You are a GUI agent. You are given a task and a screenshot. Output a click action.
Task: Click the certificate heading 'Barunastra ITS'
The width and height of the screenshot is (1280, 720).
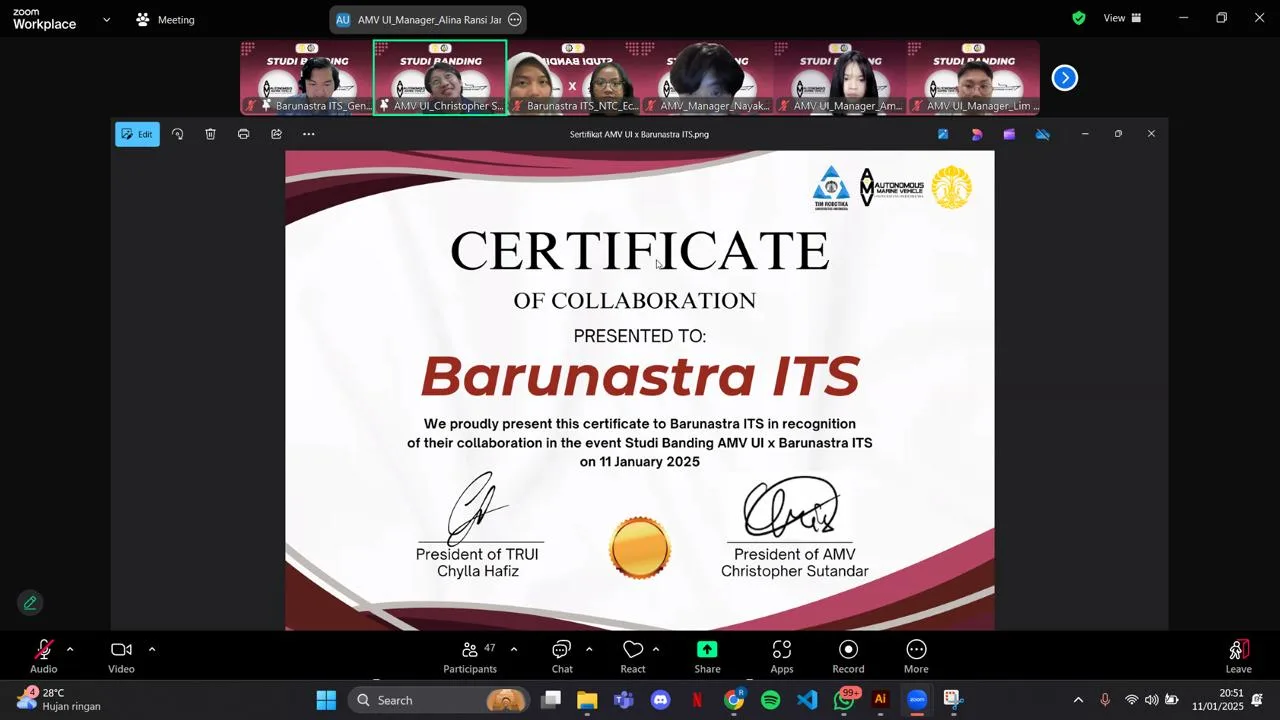pos(640,376)
